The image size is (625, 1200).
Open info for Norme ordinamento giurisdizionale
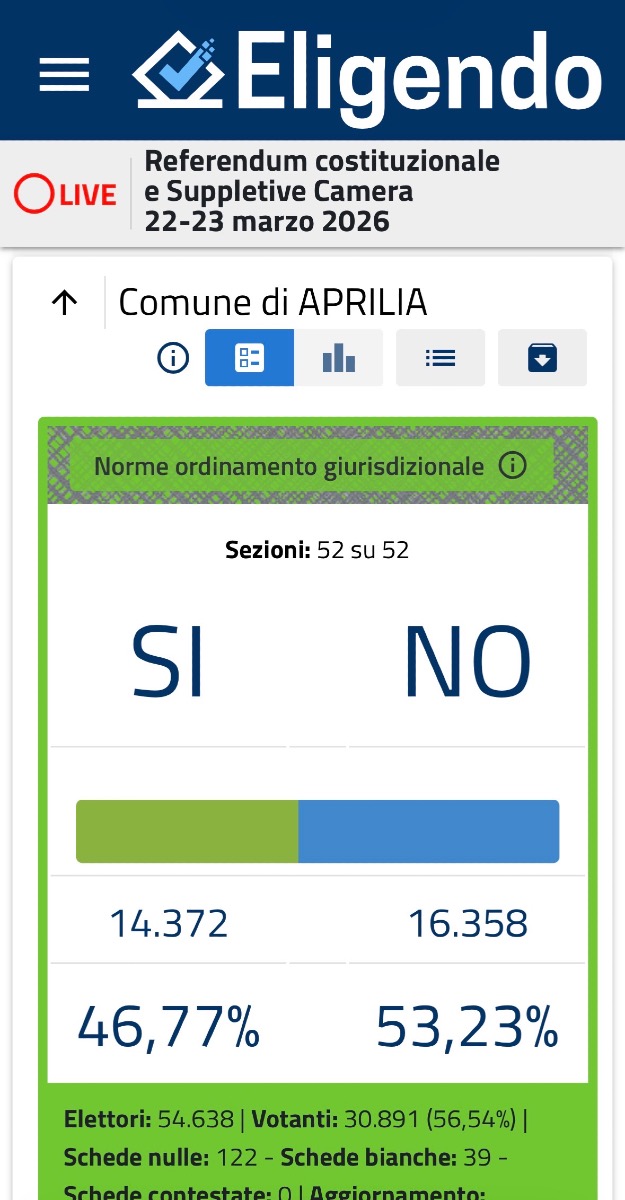point(512,466)
